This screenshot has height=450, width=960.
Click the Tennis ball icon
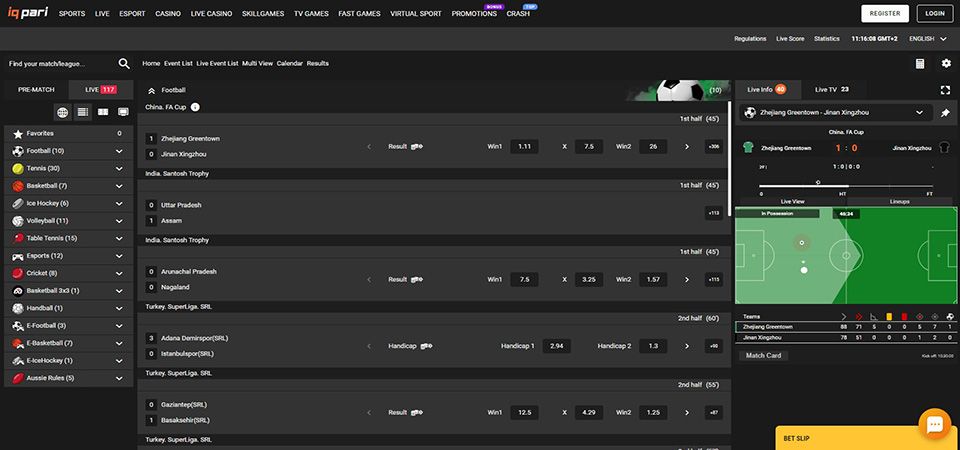coord(18,168)
